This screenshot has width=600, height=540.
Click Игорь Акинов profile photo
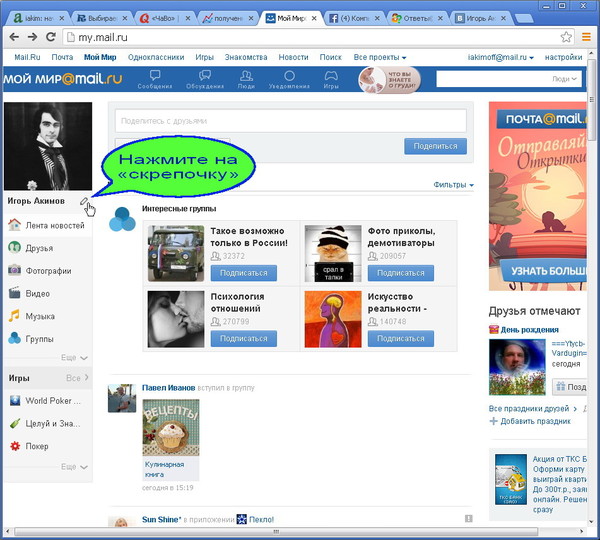pos(48,146)
